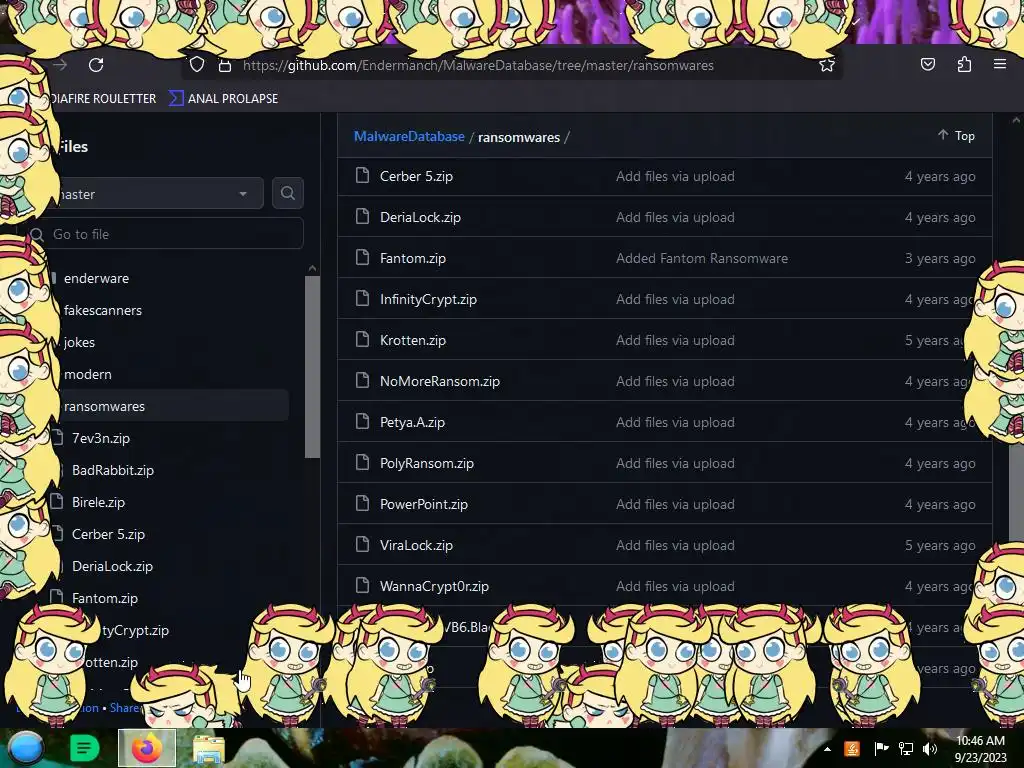The width and height of the screenshot is (1024, 768).
Task: Open commit message for Cerber 5.zip
Action: tap(675, 176)
